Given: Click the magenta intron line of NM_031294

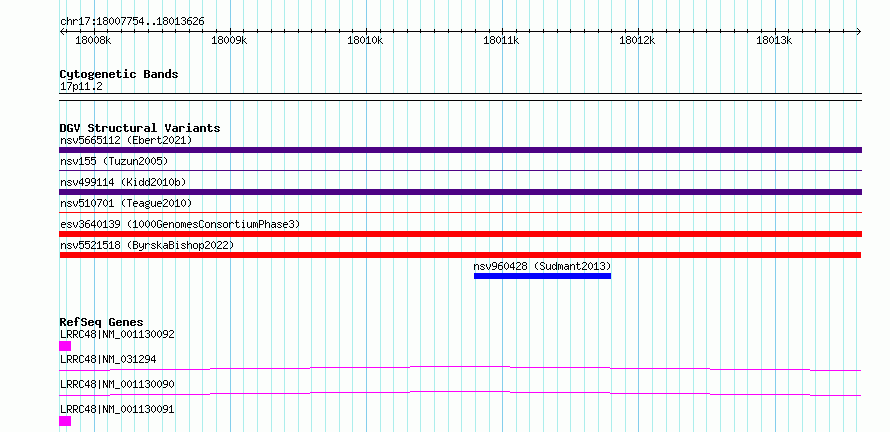Looking at the screenshot, I should click(460, 368).
